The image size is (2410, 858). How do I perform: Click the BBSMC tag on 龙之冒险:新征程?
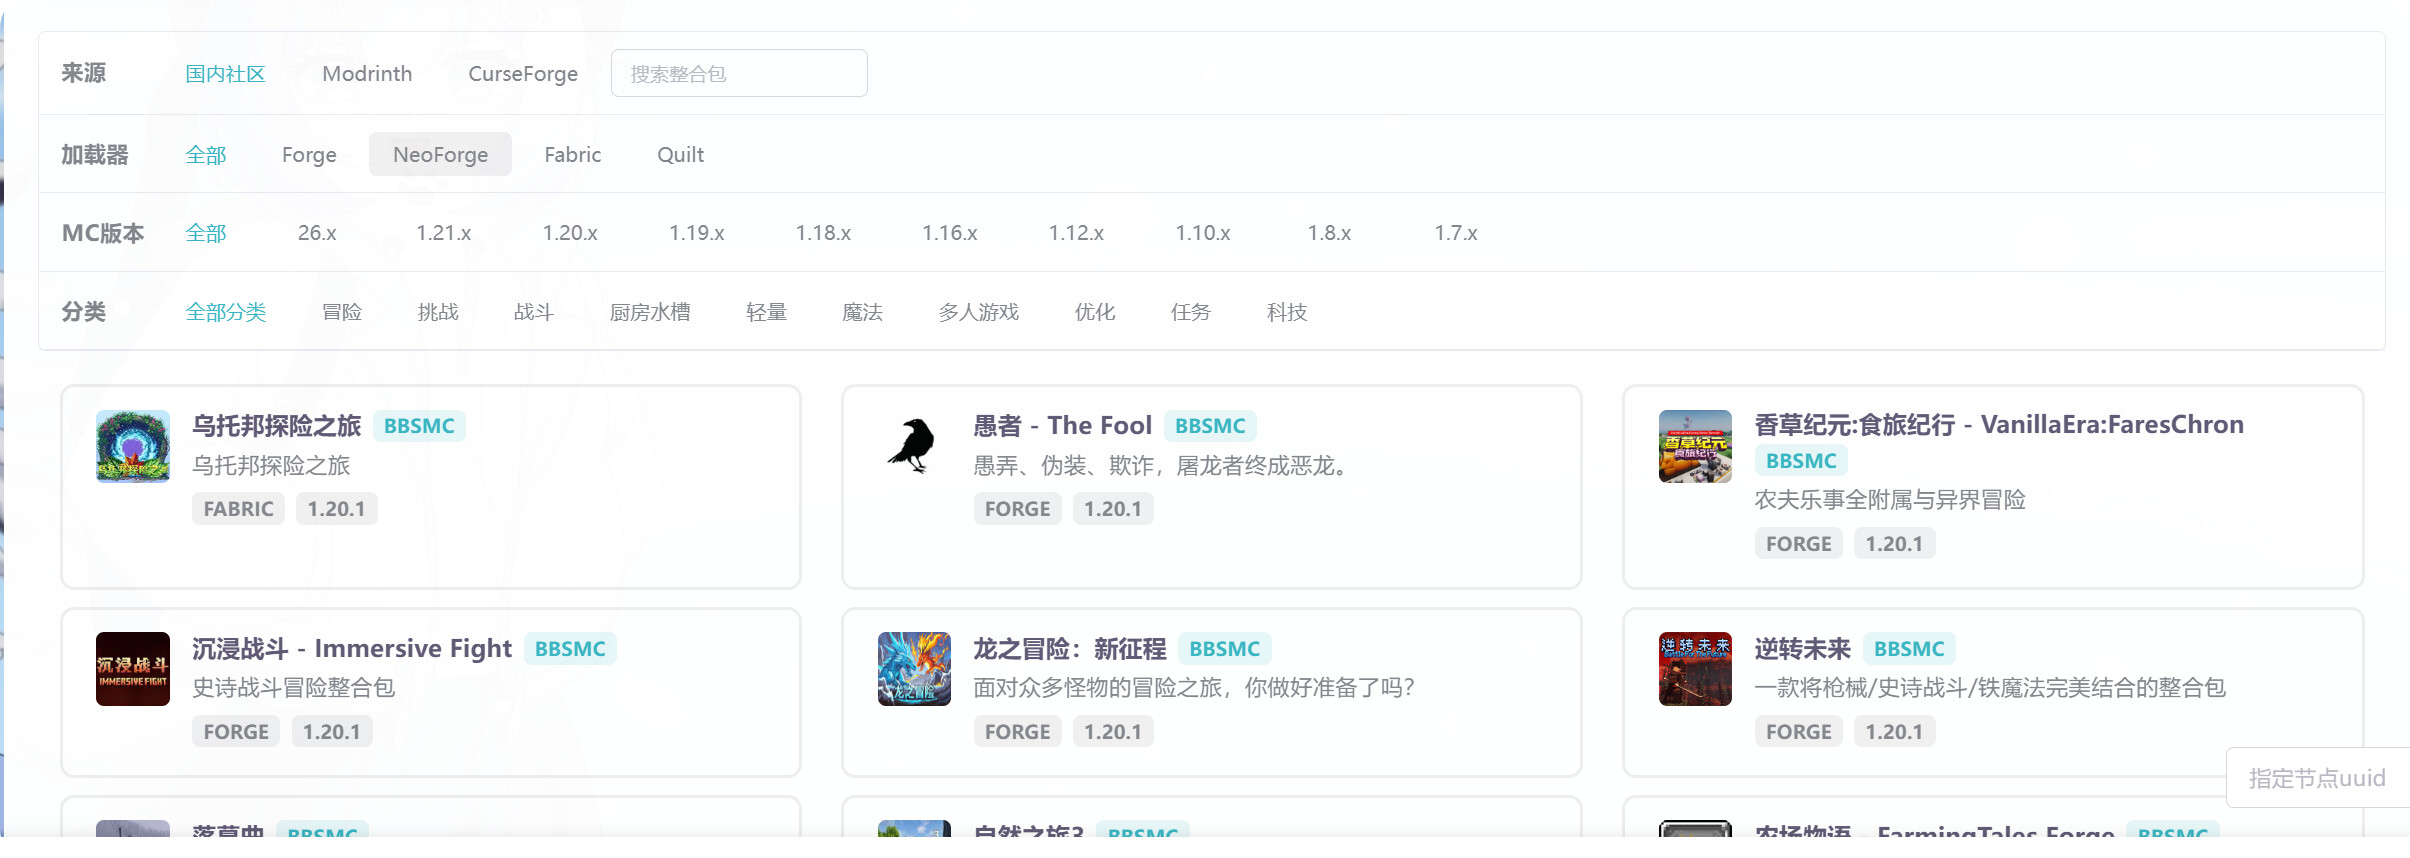pyautogui.click(x=1224, y=649)
